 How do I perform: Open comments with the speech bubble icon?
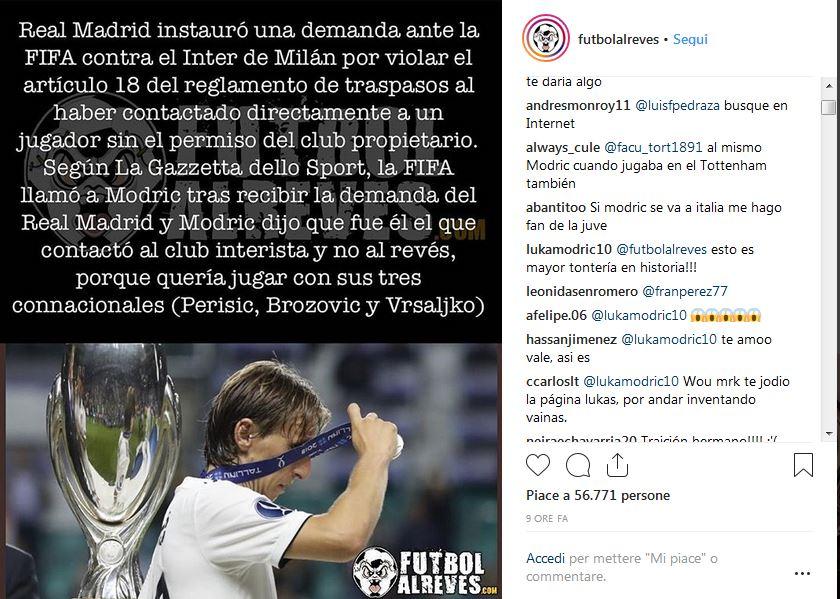pos(578,465)
